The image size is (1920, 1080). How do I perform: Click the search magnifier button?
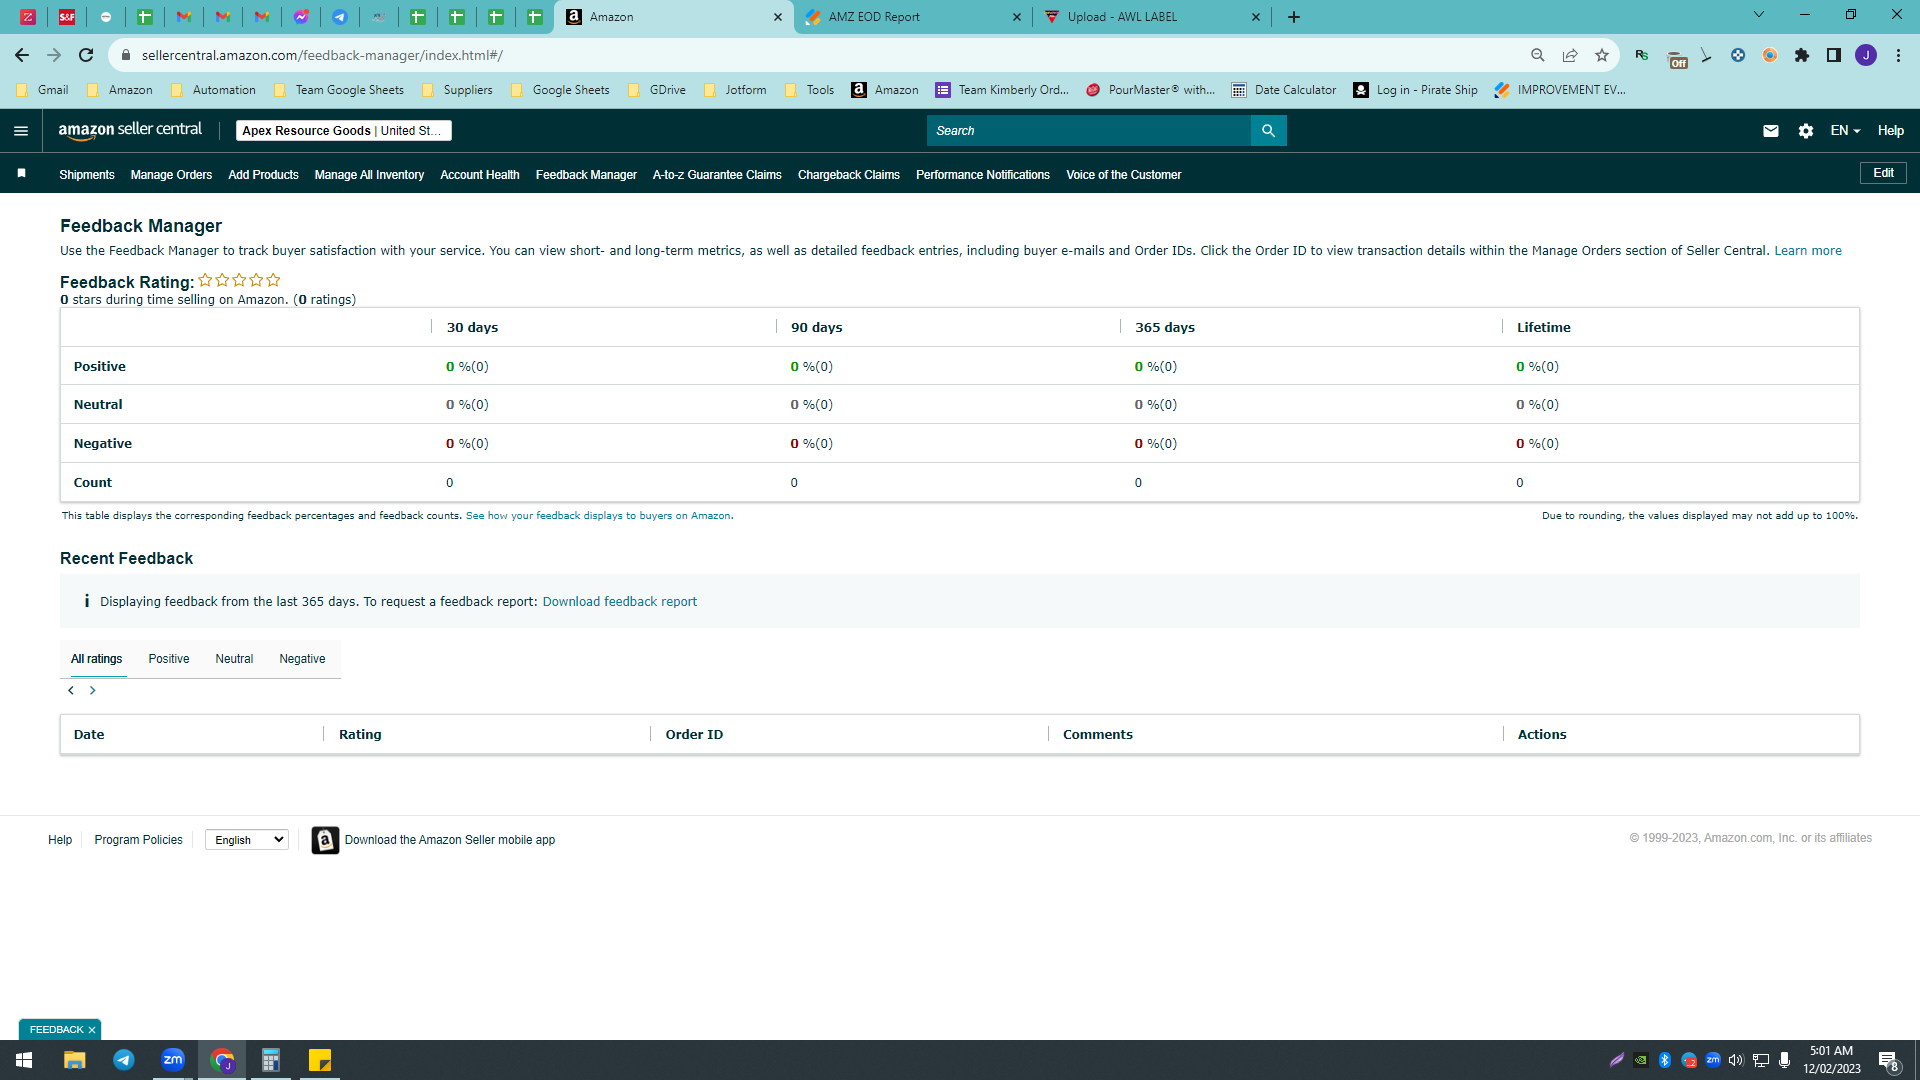1268,131
